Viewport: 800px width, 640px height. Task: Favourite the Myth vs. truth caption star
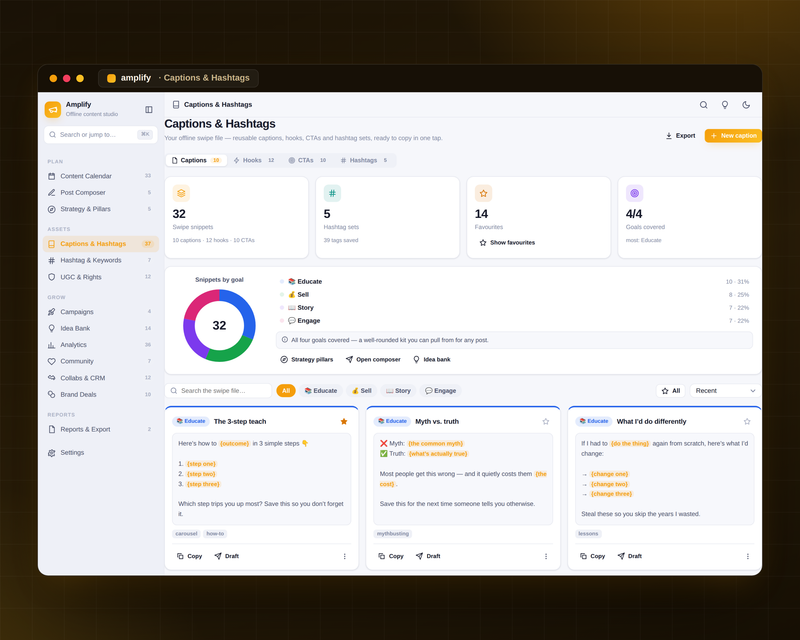click(x=545, y=422)
